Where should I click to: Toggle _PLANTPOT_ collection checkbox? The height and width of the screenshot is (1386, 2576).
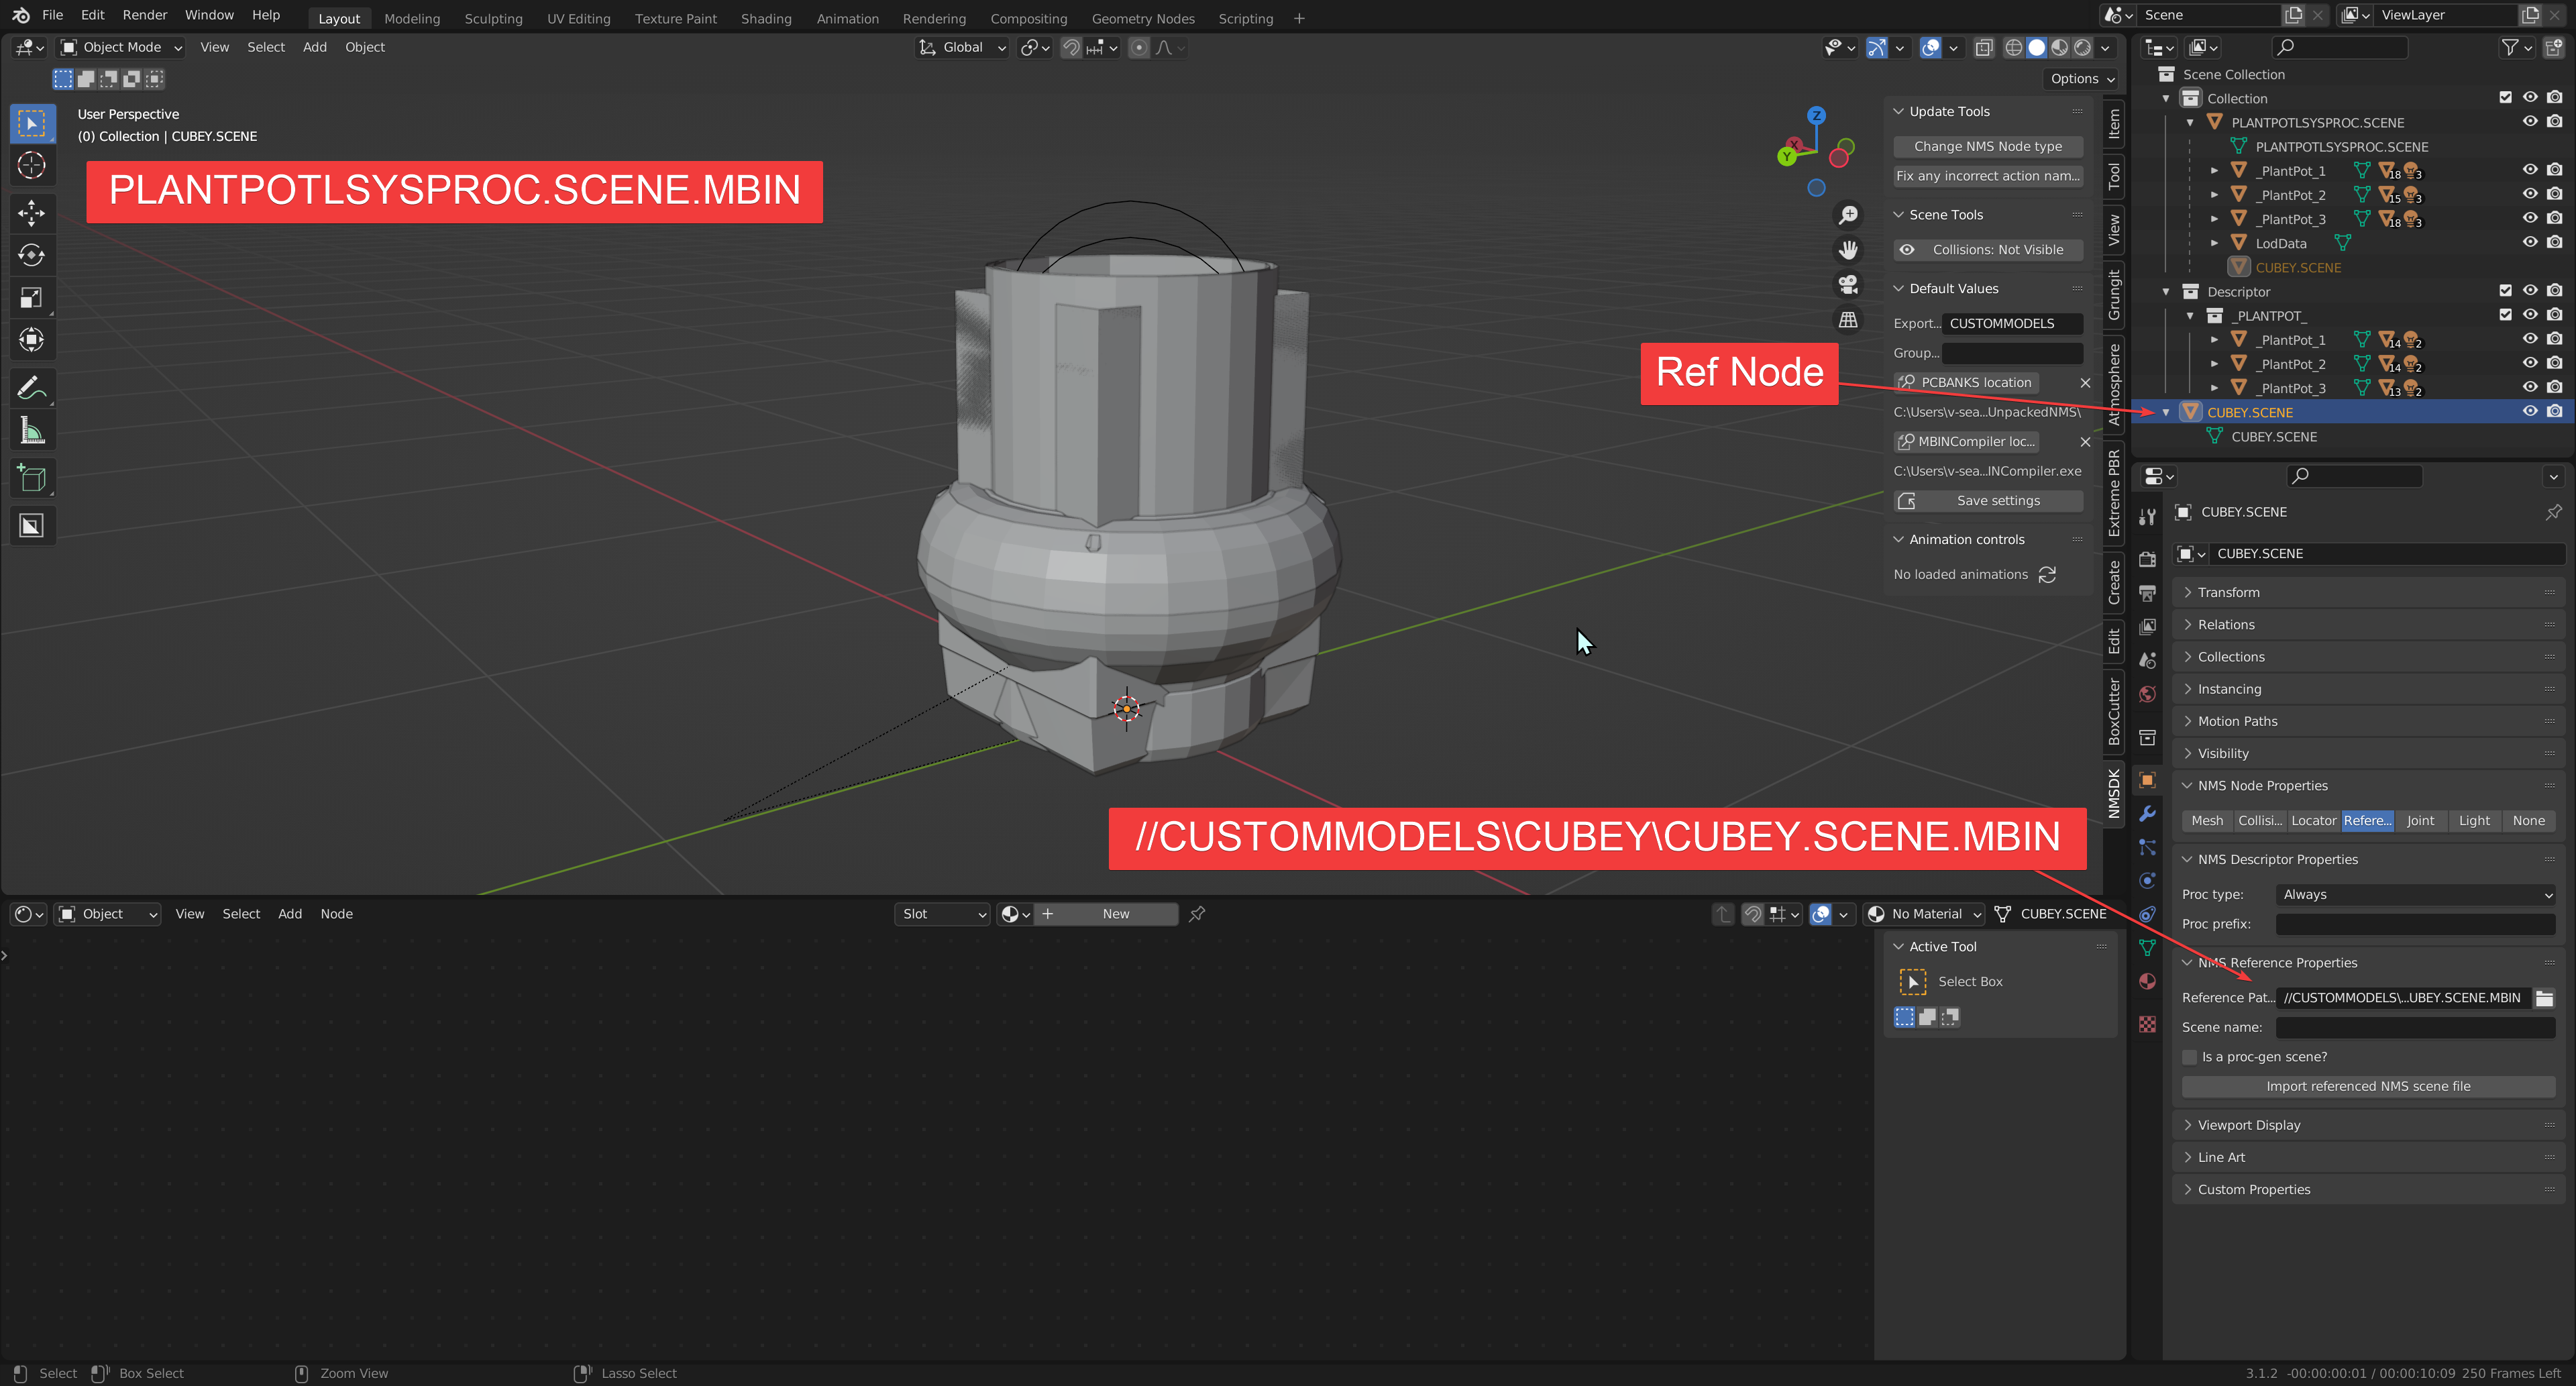(2505, 315)
